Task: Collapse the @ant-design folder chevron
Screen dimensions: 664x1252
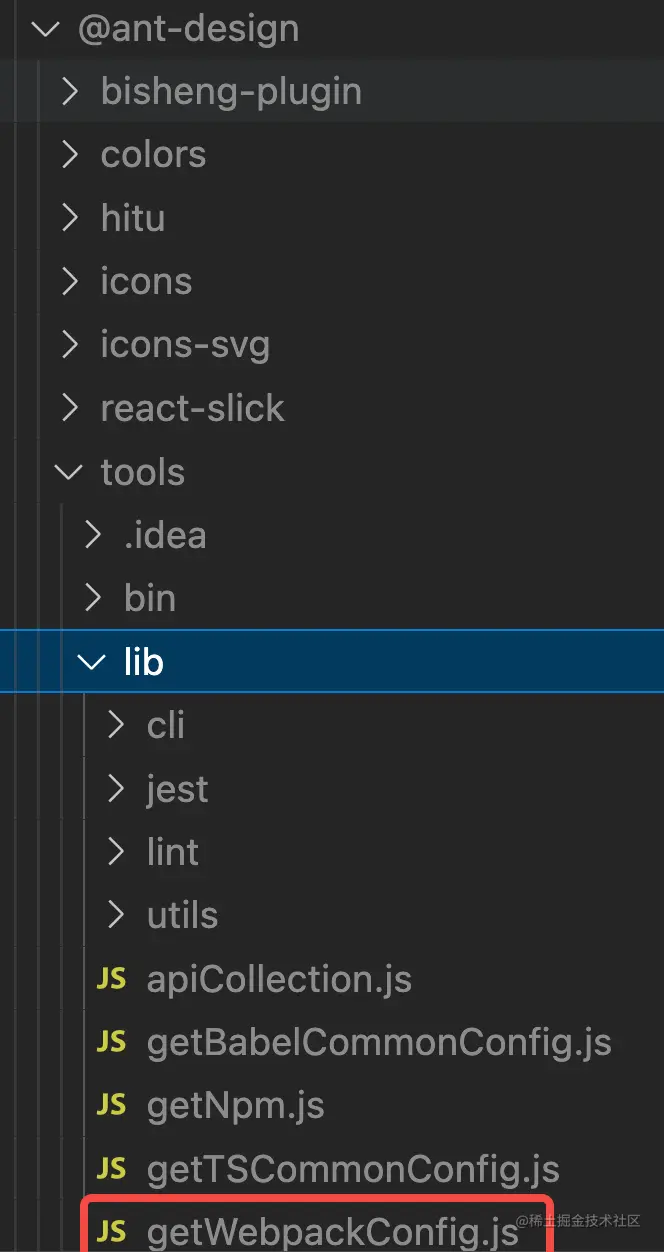Action: [x=46, y=28]
